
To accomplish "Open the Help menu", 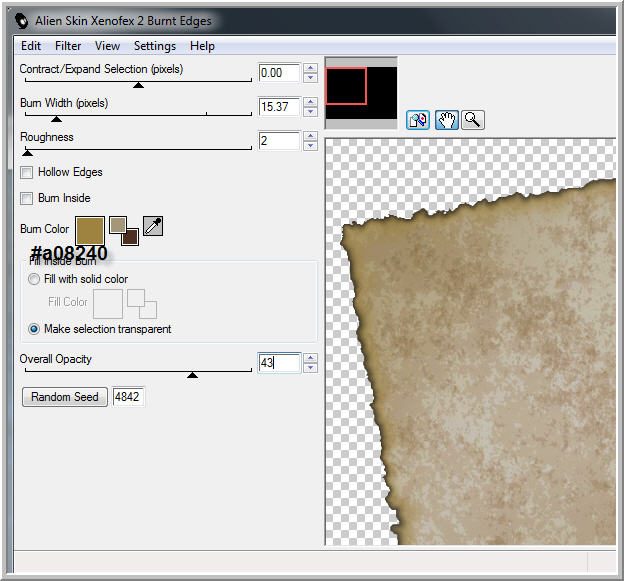I will pos(202,46).
